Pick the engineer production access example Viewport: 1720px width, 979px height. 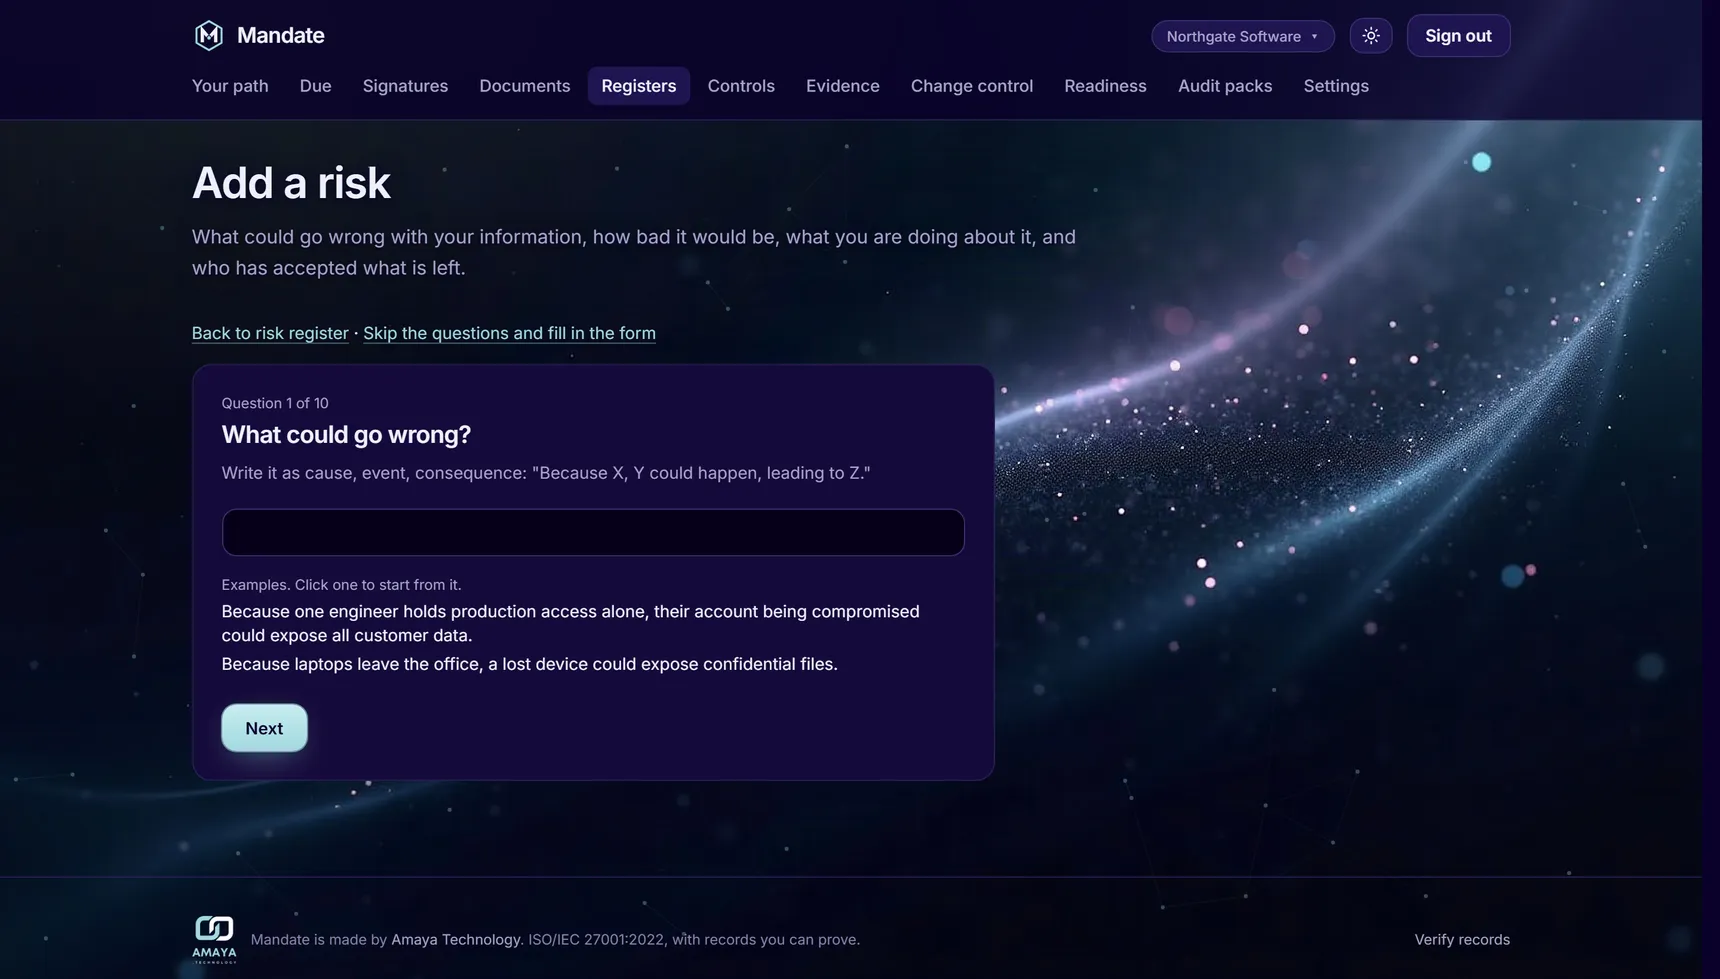coord(570,623)
